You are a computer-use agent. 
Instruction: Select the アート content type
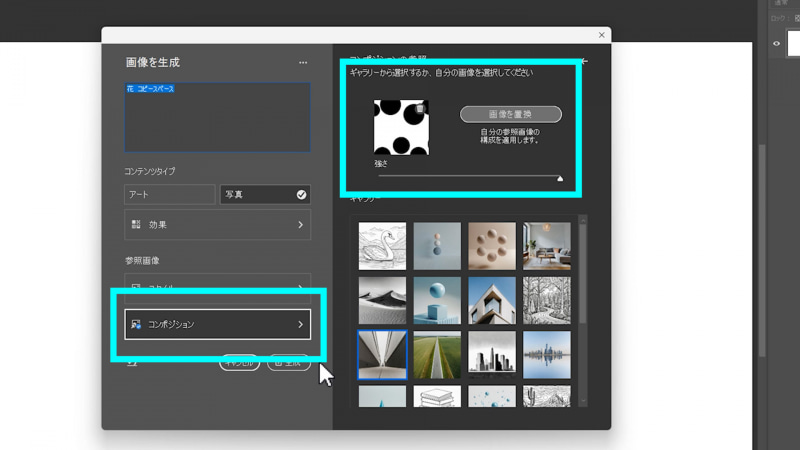click(x=170, y=194)
